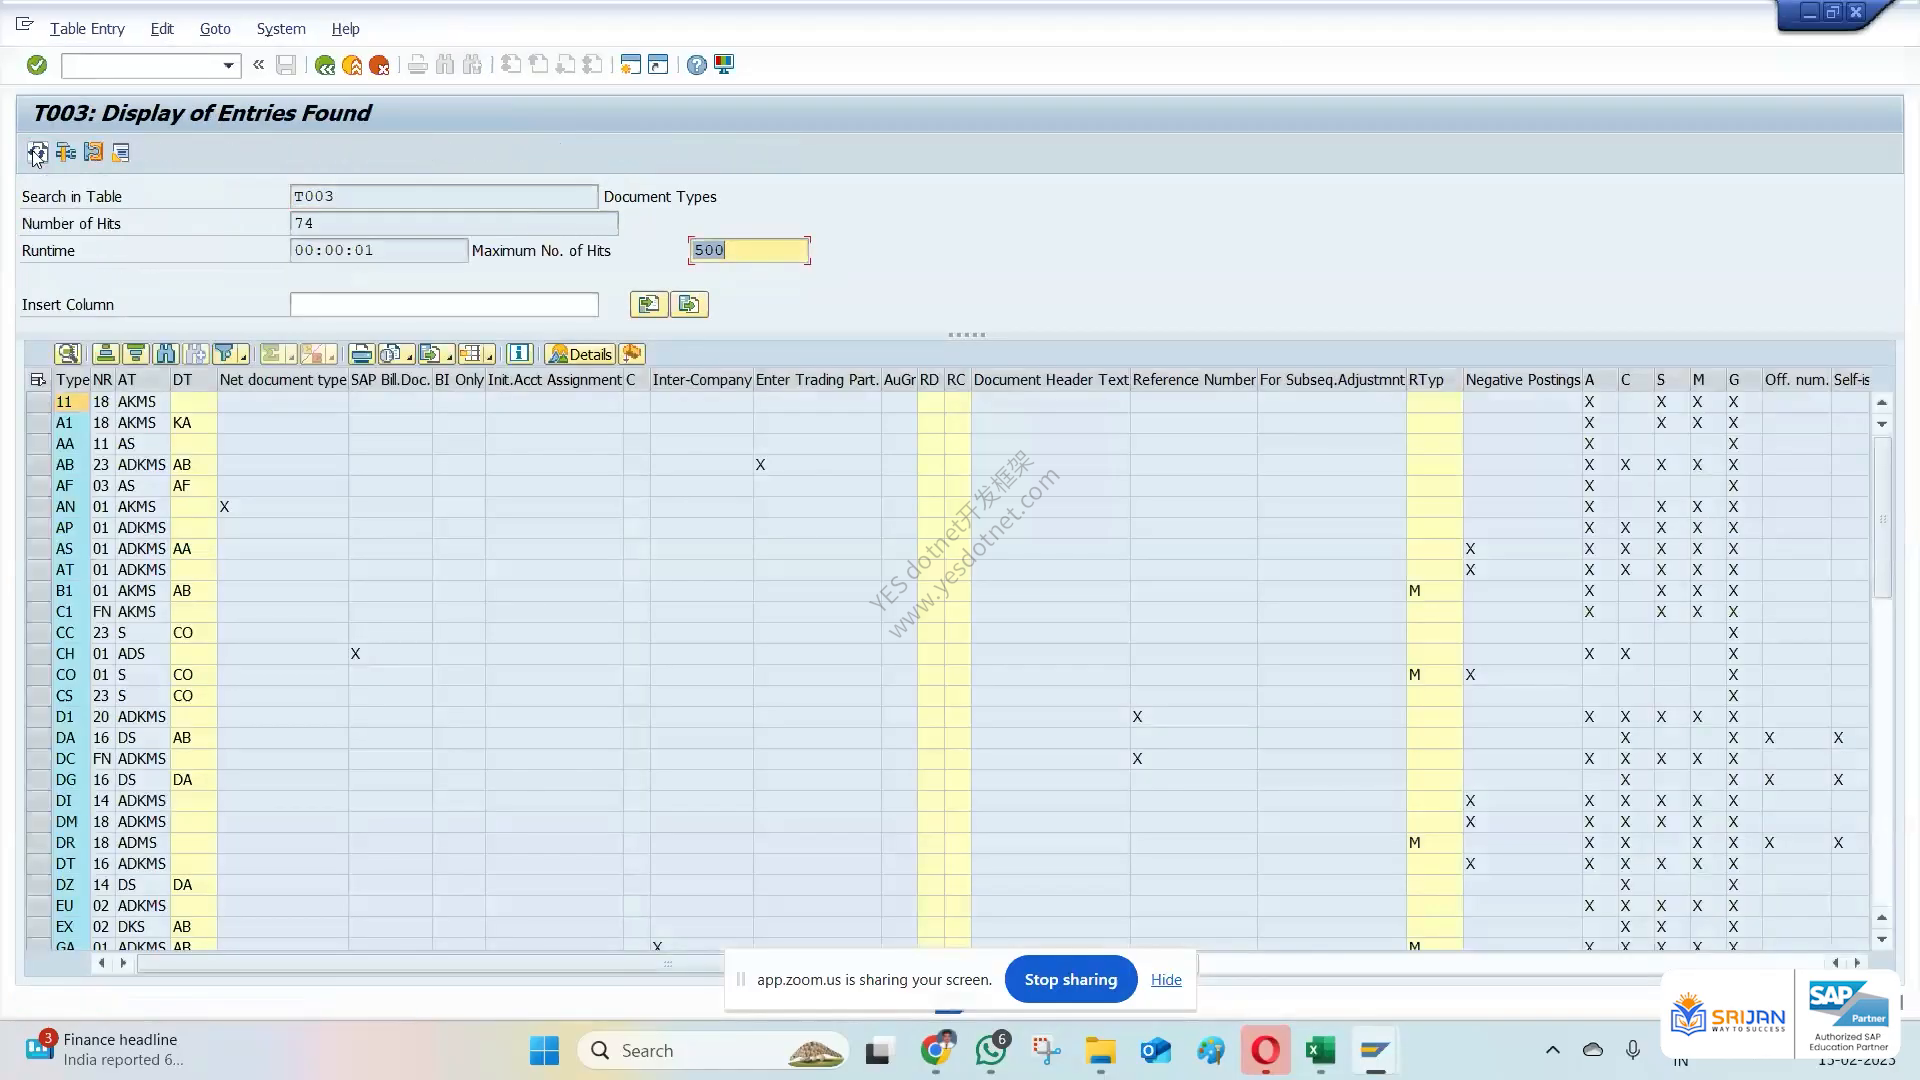Click the Net document type X in AN row

(224, 507)
